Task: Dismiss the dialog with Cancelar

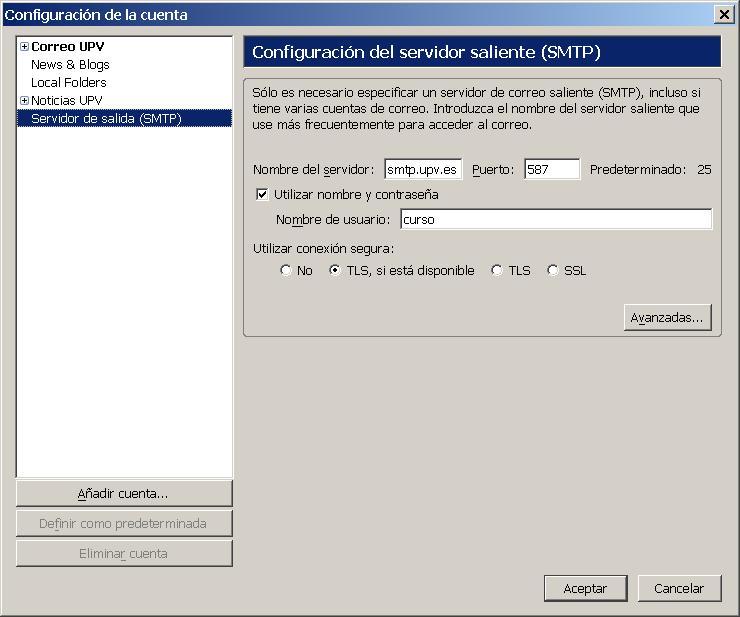Action: (x=679, y=588)
